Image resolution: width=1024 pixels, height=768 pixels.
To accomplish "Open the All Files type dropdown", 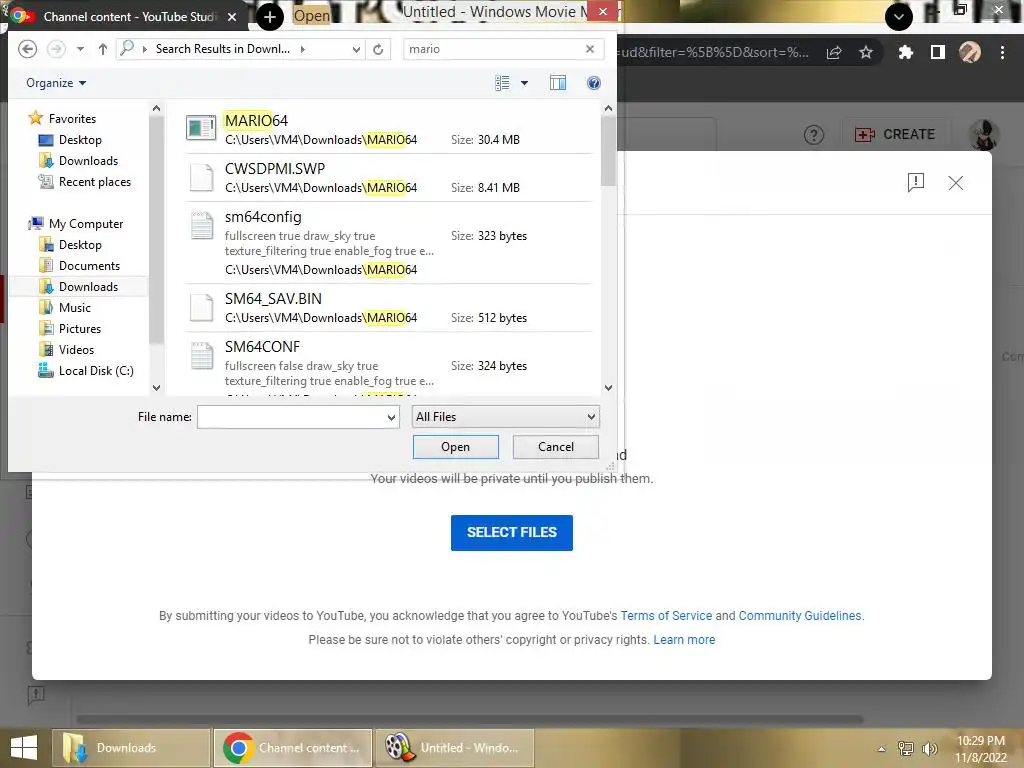I will 505,417.
